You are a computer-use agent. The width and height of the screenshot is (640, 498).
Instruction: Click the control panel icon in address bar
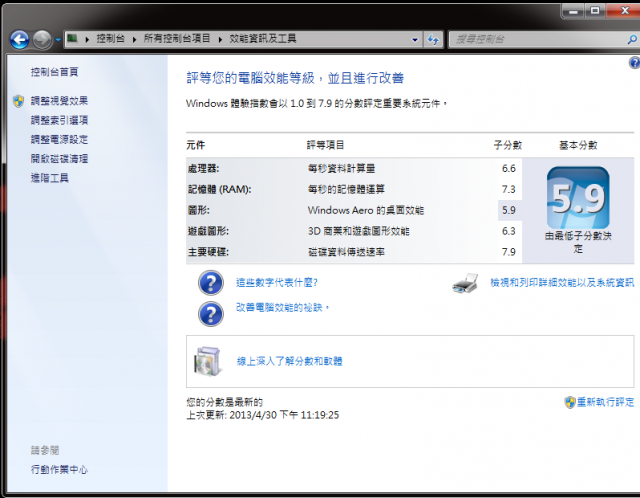[x=72, y=38]
